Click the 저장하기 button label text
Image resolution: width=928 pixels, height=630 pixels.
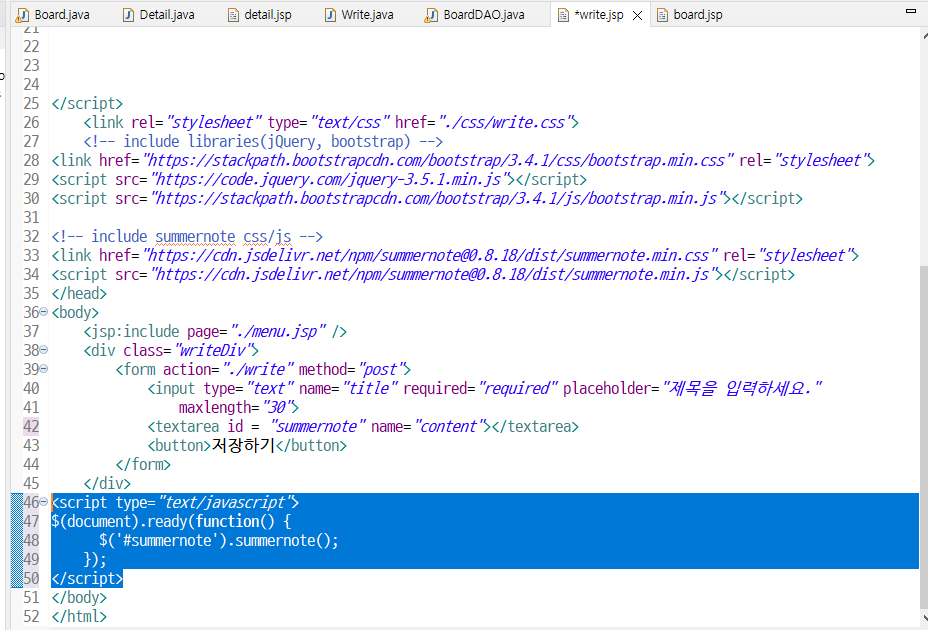[x=243, y=445]
